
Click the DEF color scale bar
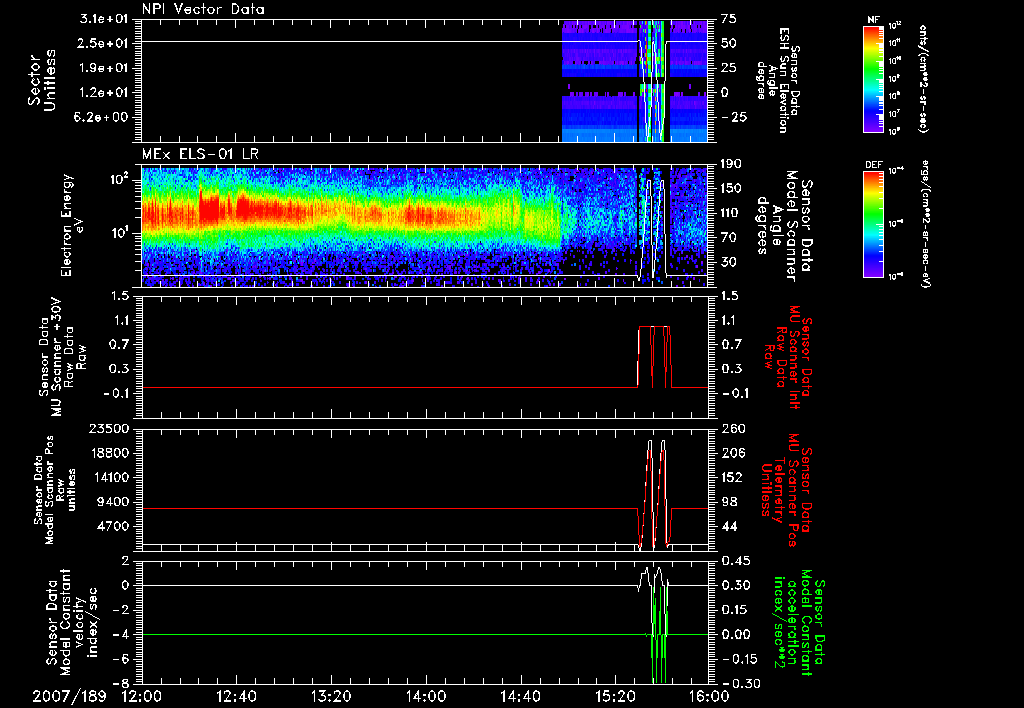point(873,224)
